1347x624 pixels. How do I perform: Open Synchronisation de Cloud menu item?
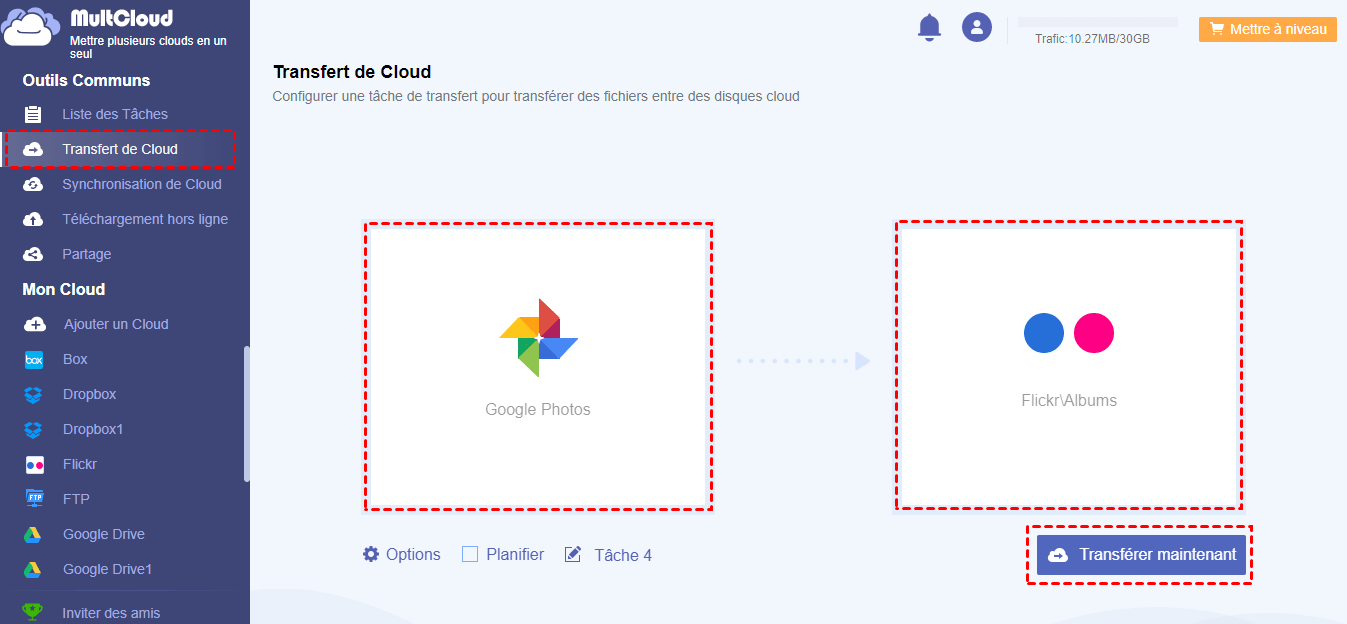[x=141, y=184]
